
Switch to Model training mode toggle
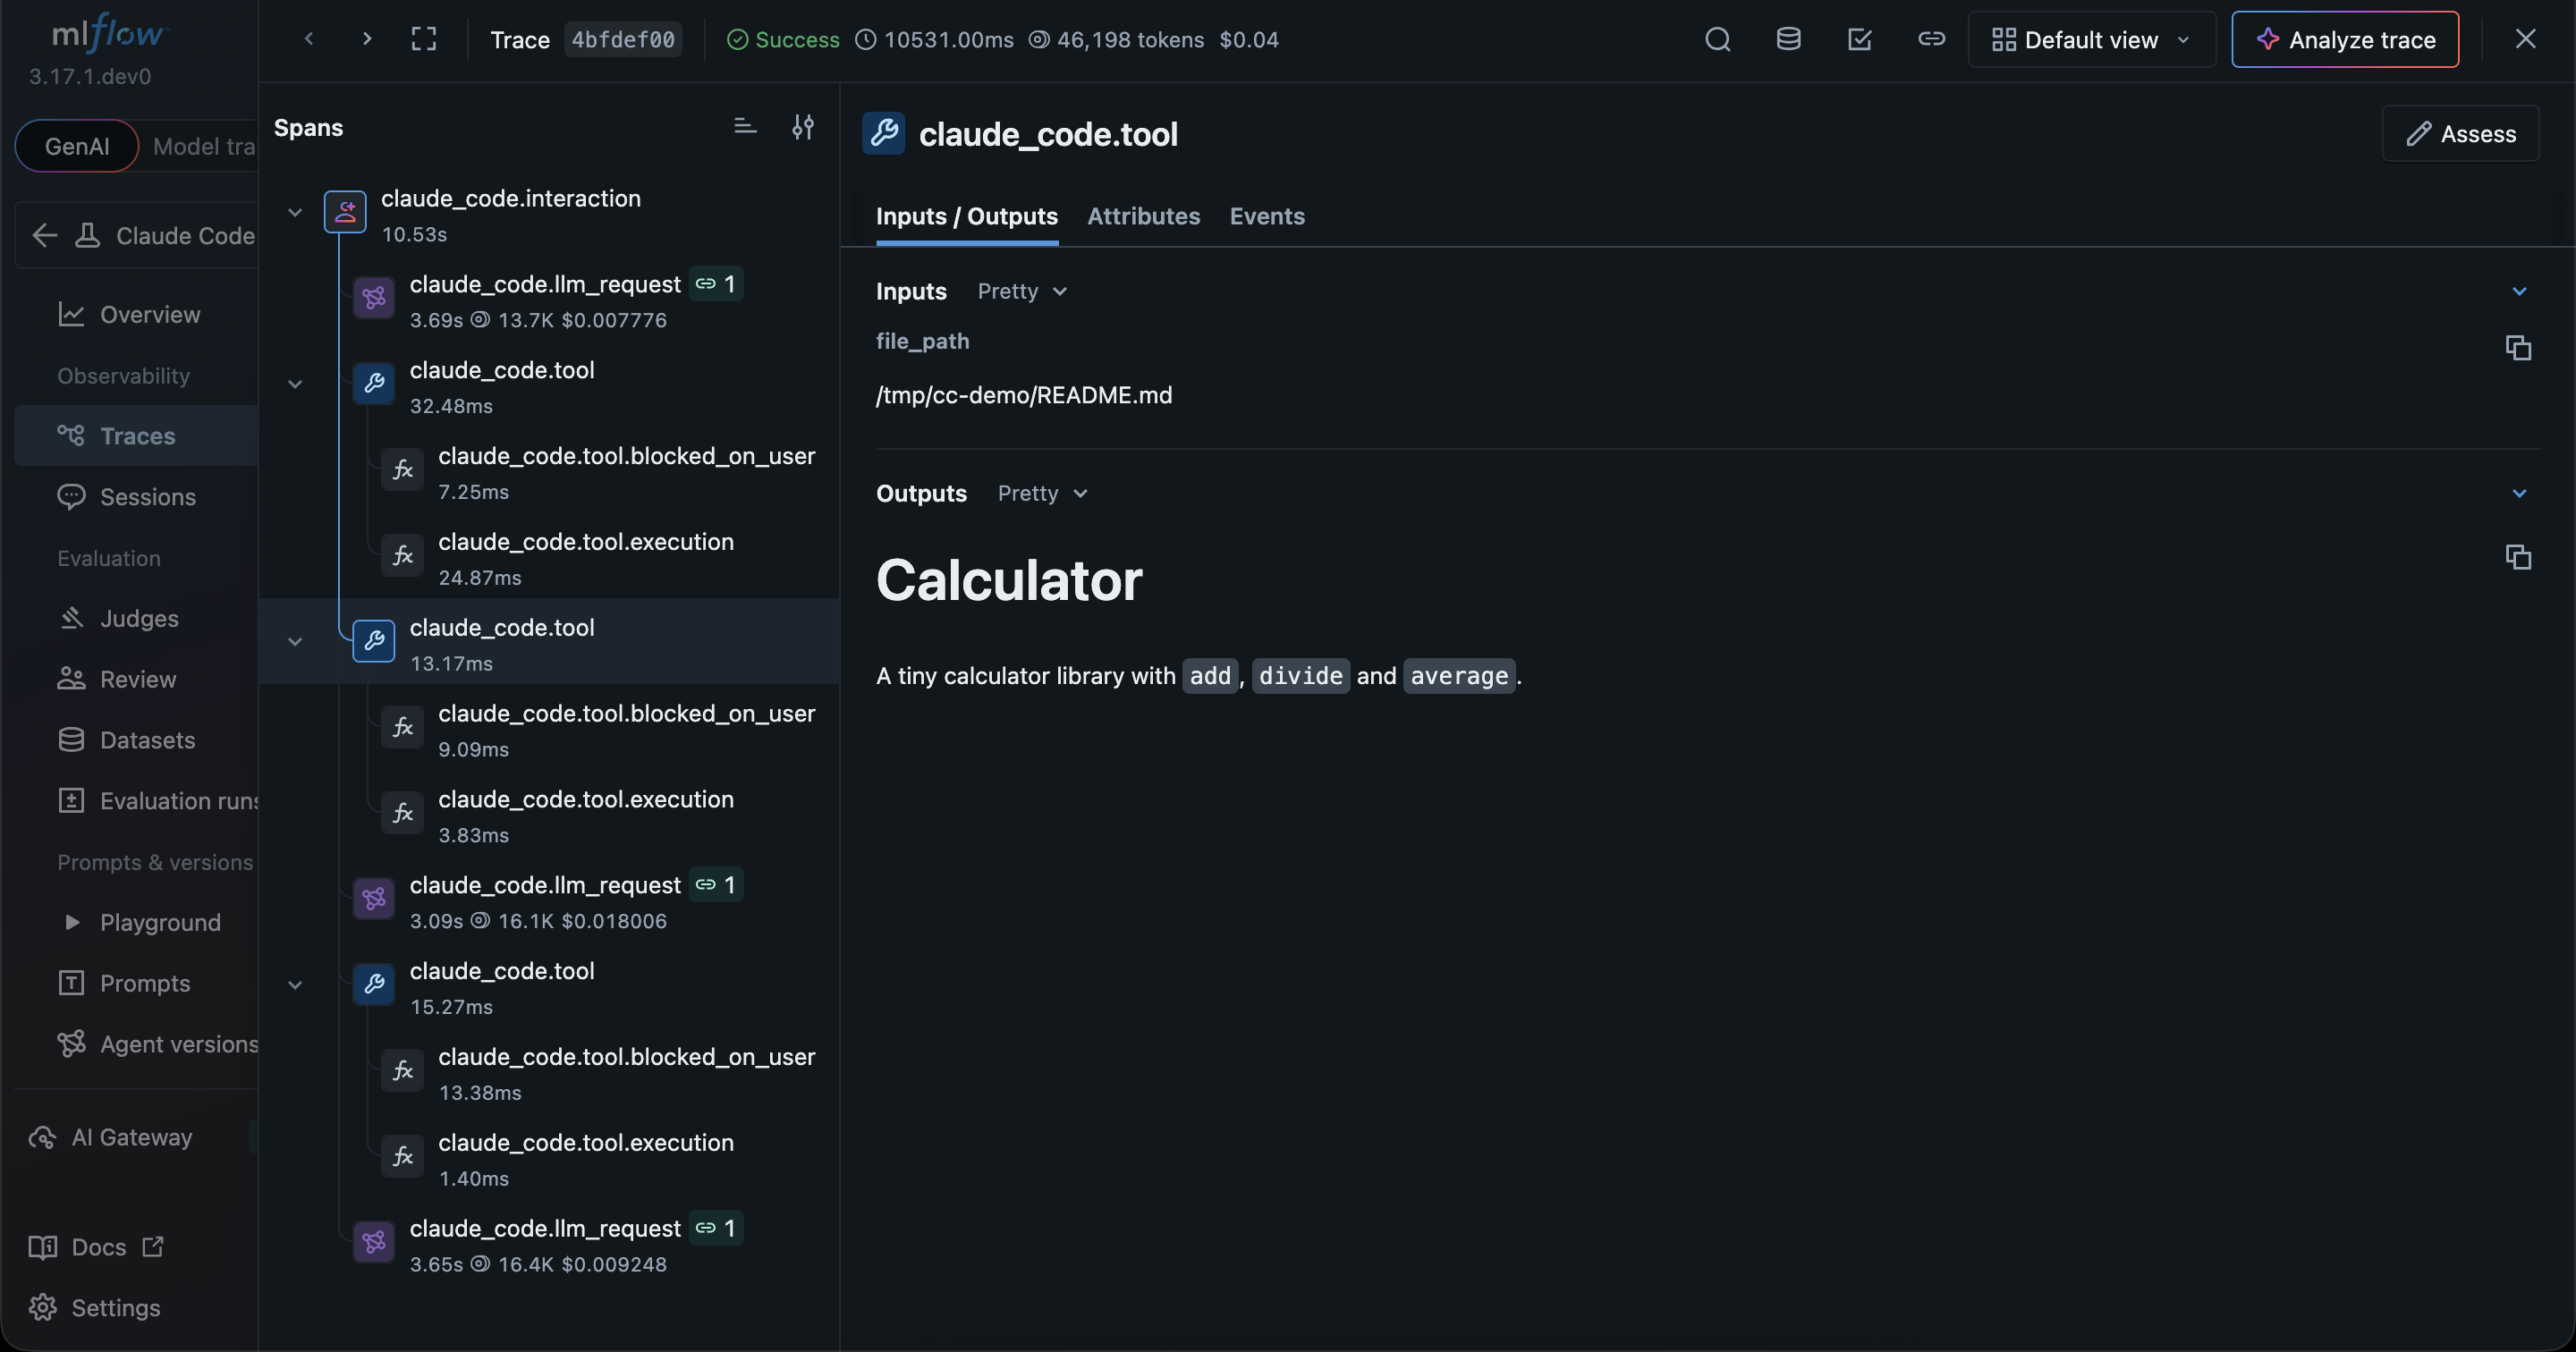(203, 147)
